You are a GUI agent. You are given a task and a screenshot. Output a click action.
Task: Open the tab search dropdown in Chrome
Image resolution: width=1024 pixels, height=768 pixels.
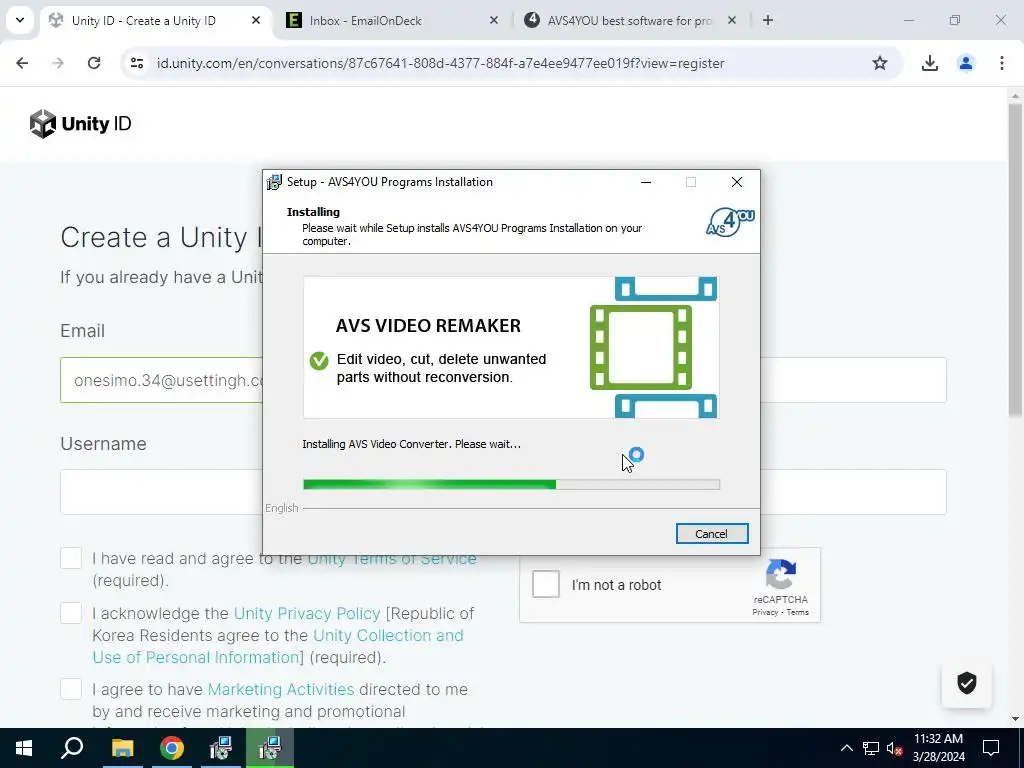tap(20, 20)
